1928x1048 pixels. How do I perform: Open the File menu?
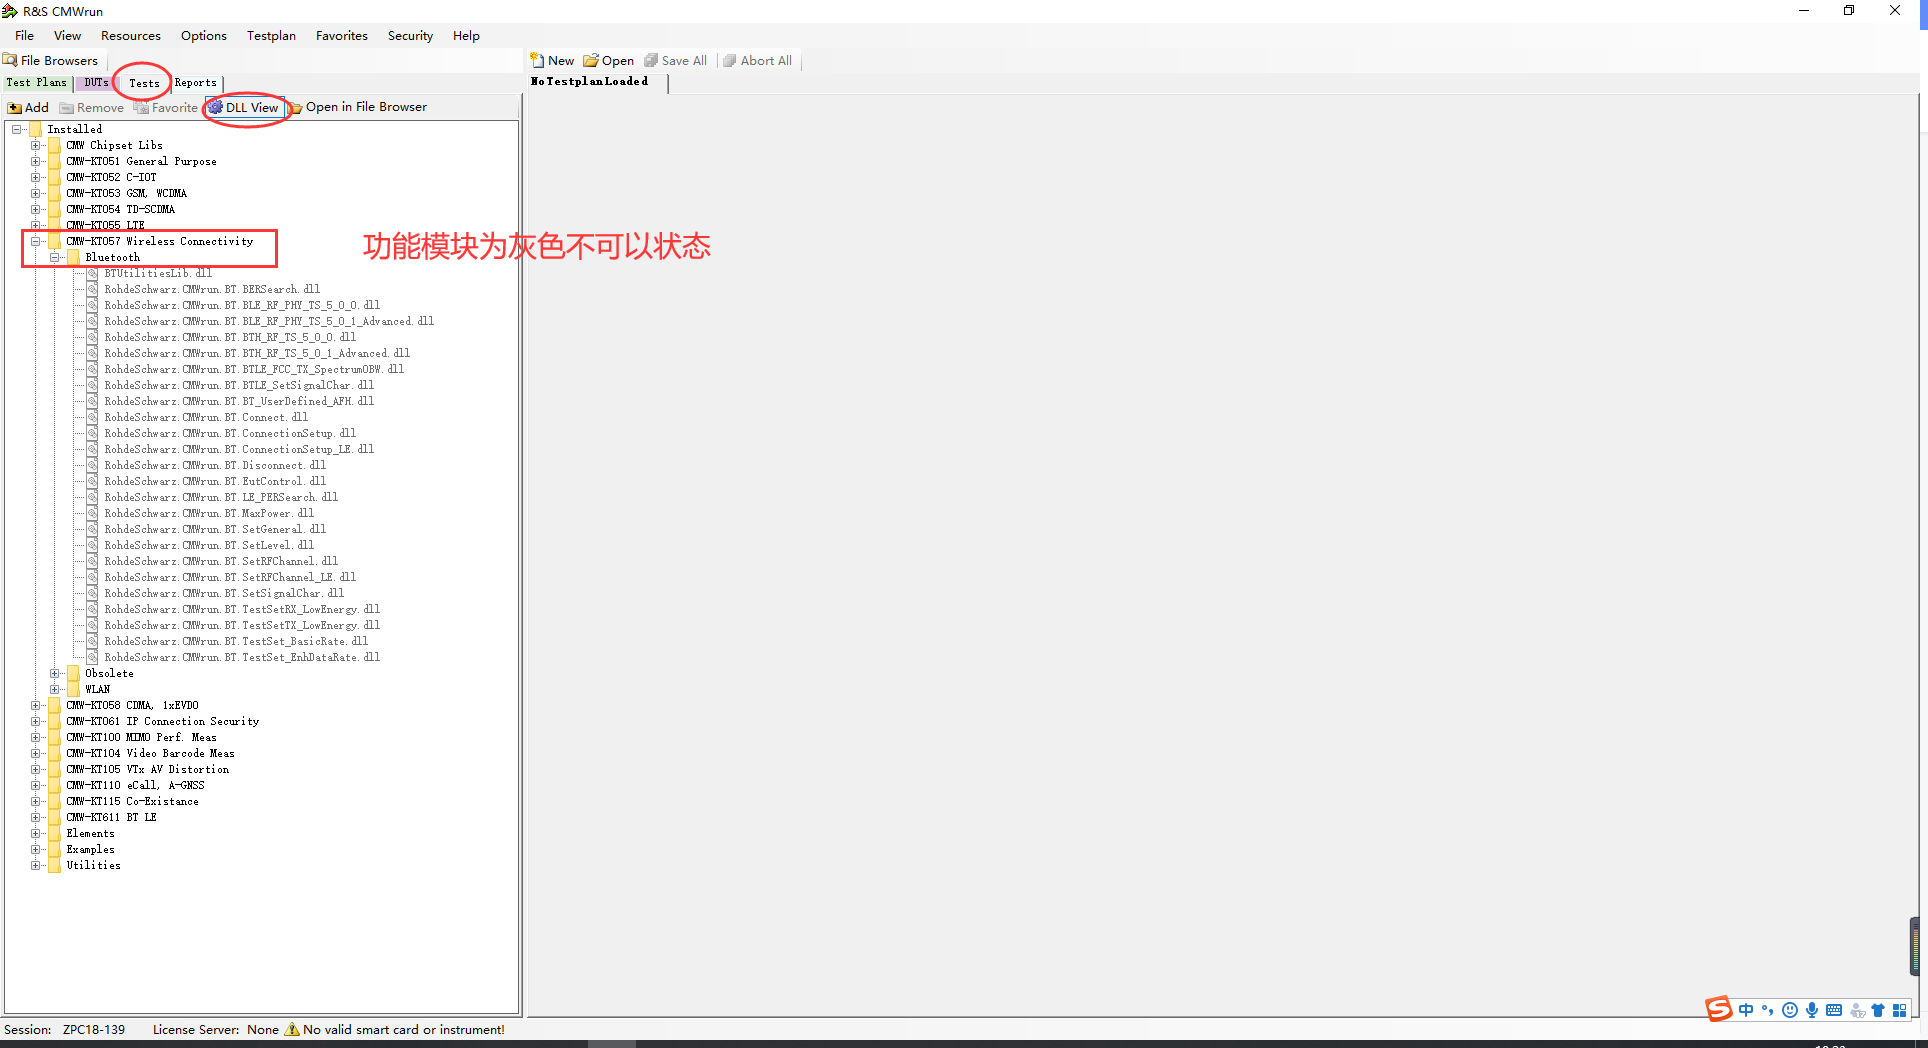[x=24, y=35]
